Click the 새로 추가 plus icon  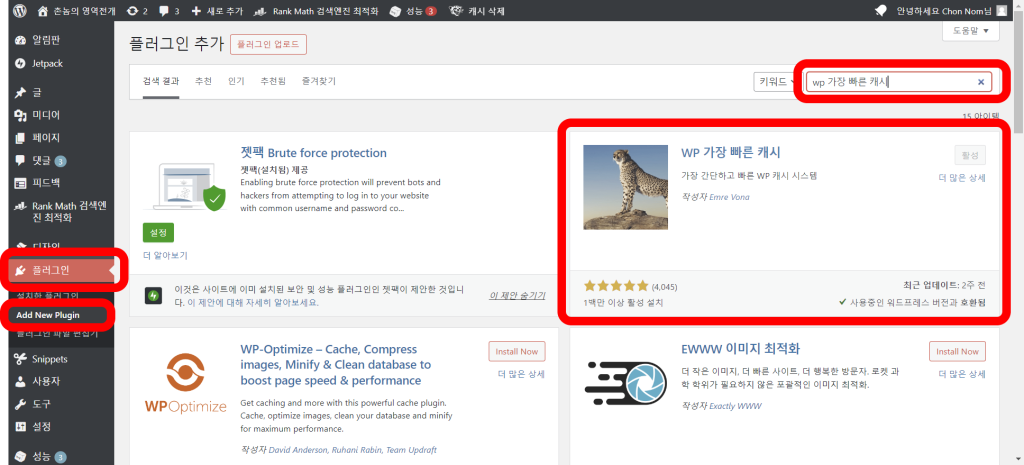tap(196, 10)
